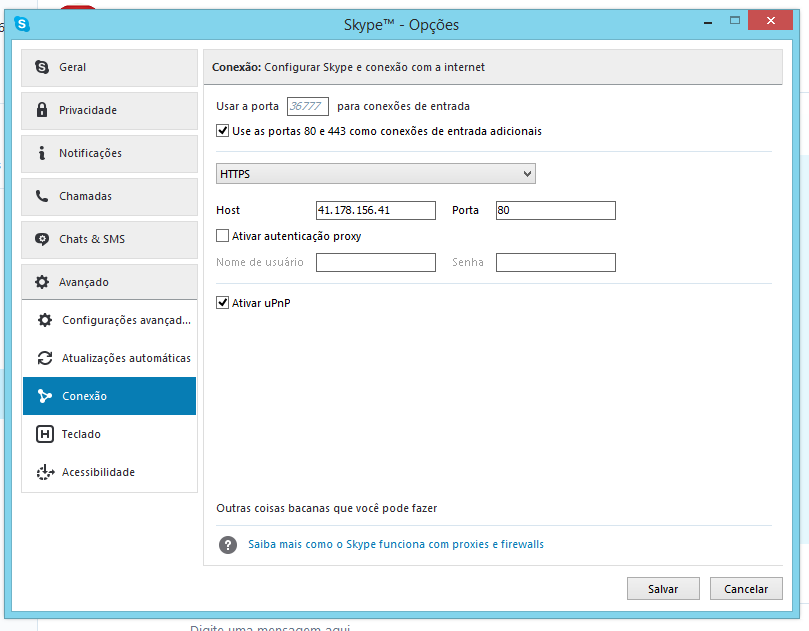This screenshot has width=809, height=631.
Task: Open the HTTPS proxy type dropdown
Action: [376, 173]
